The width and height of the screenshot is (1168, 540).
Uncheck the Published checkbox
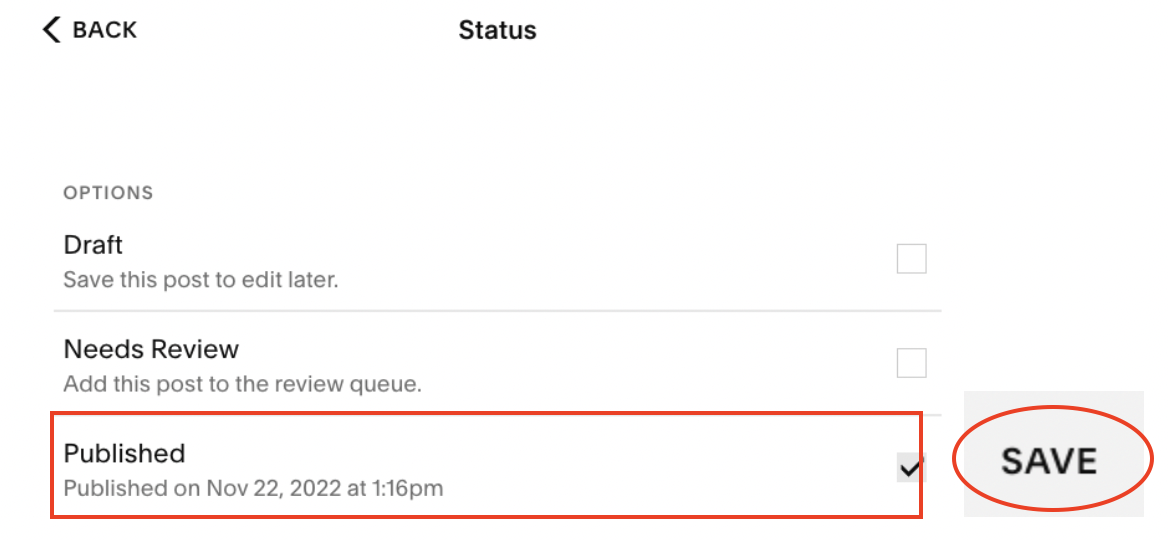point(911,467)
